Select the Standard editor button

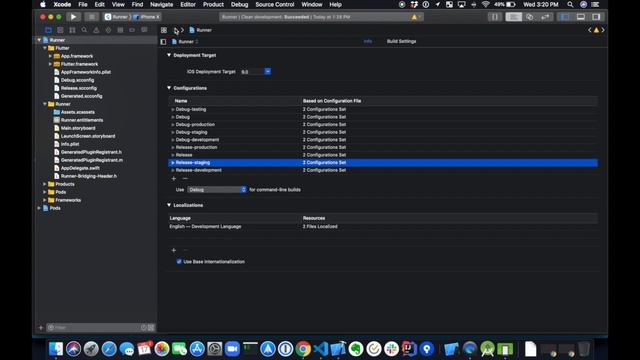tap(513, 17)
